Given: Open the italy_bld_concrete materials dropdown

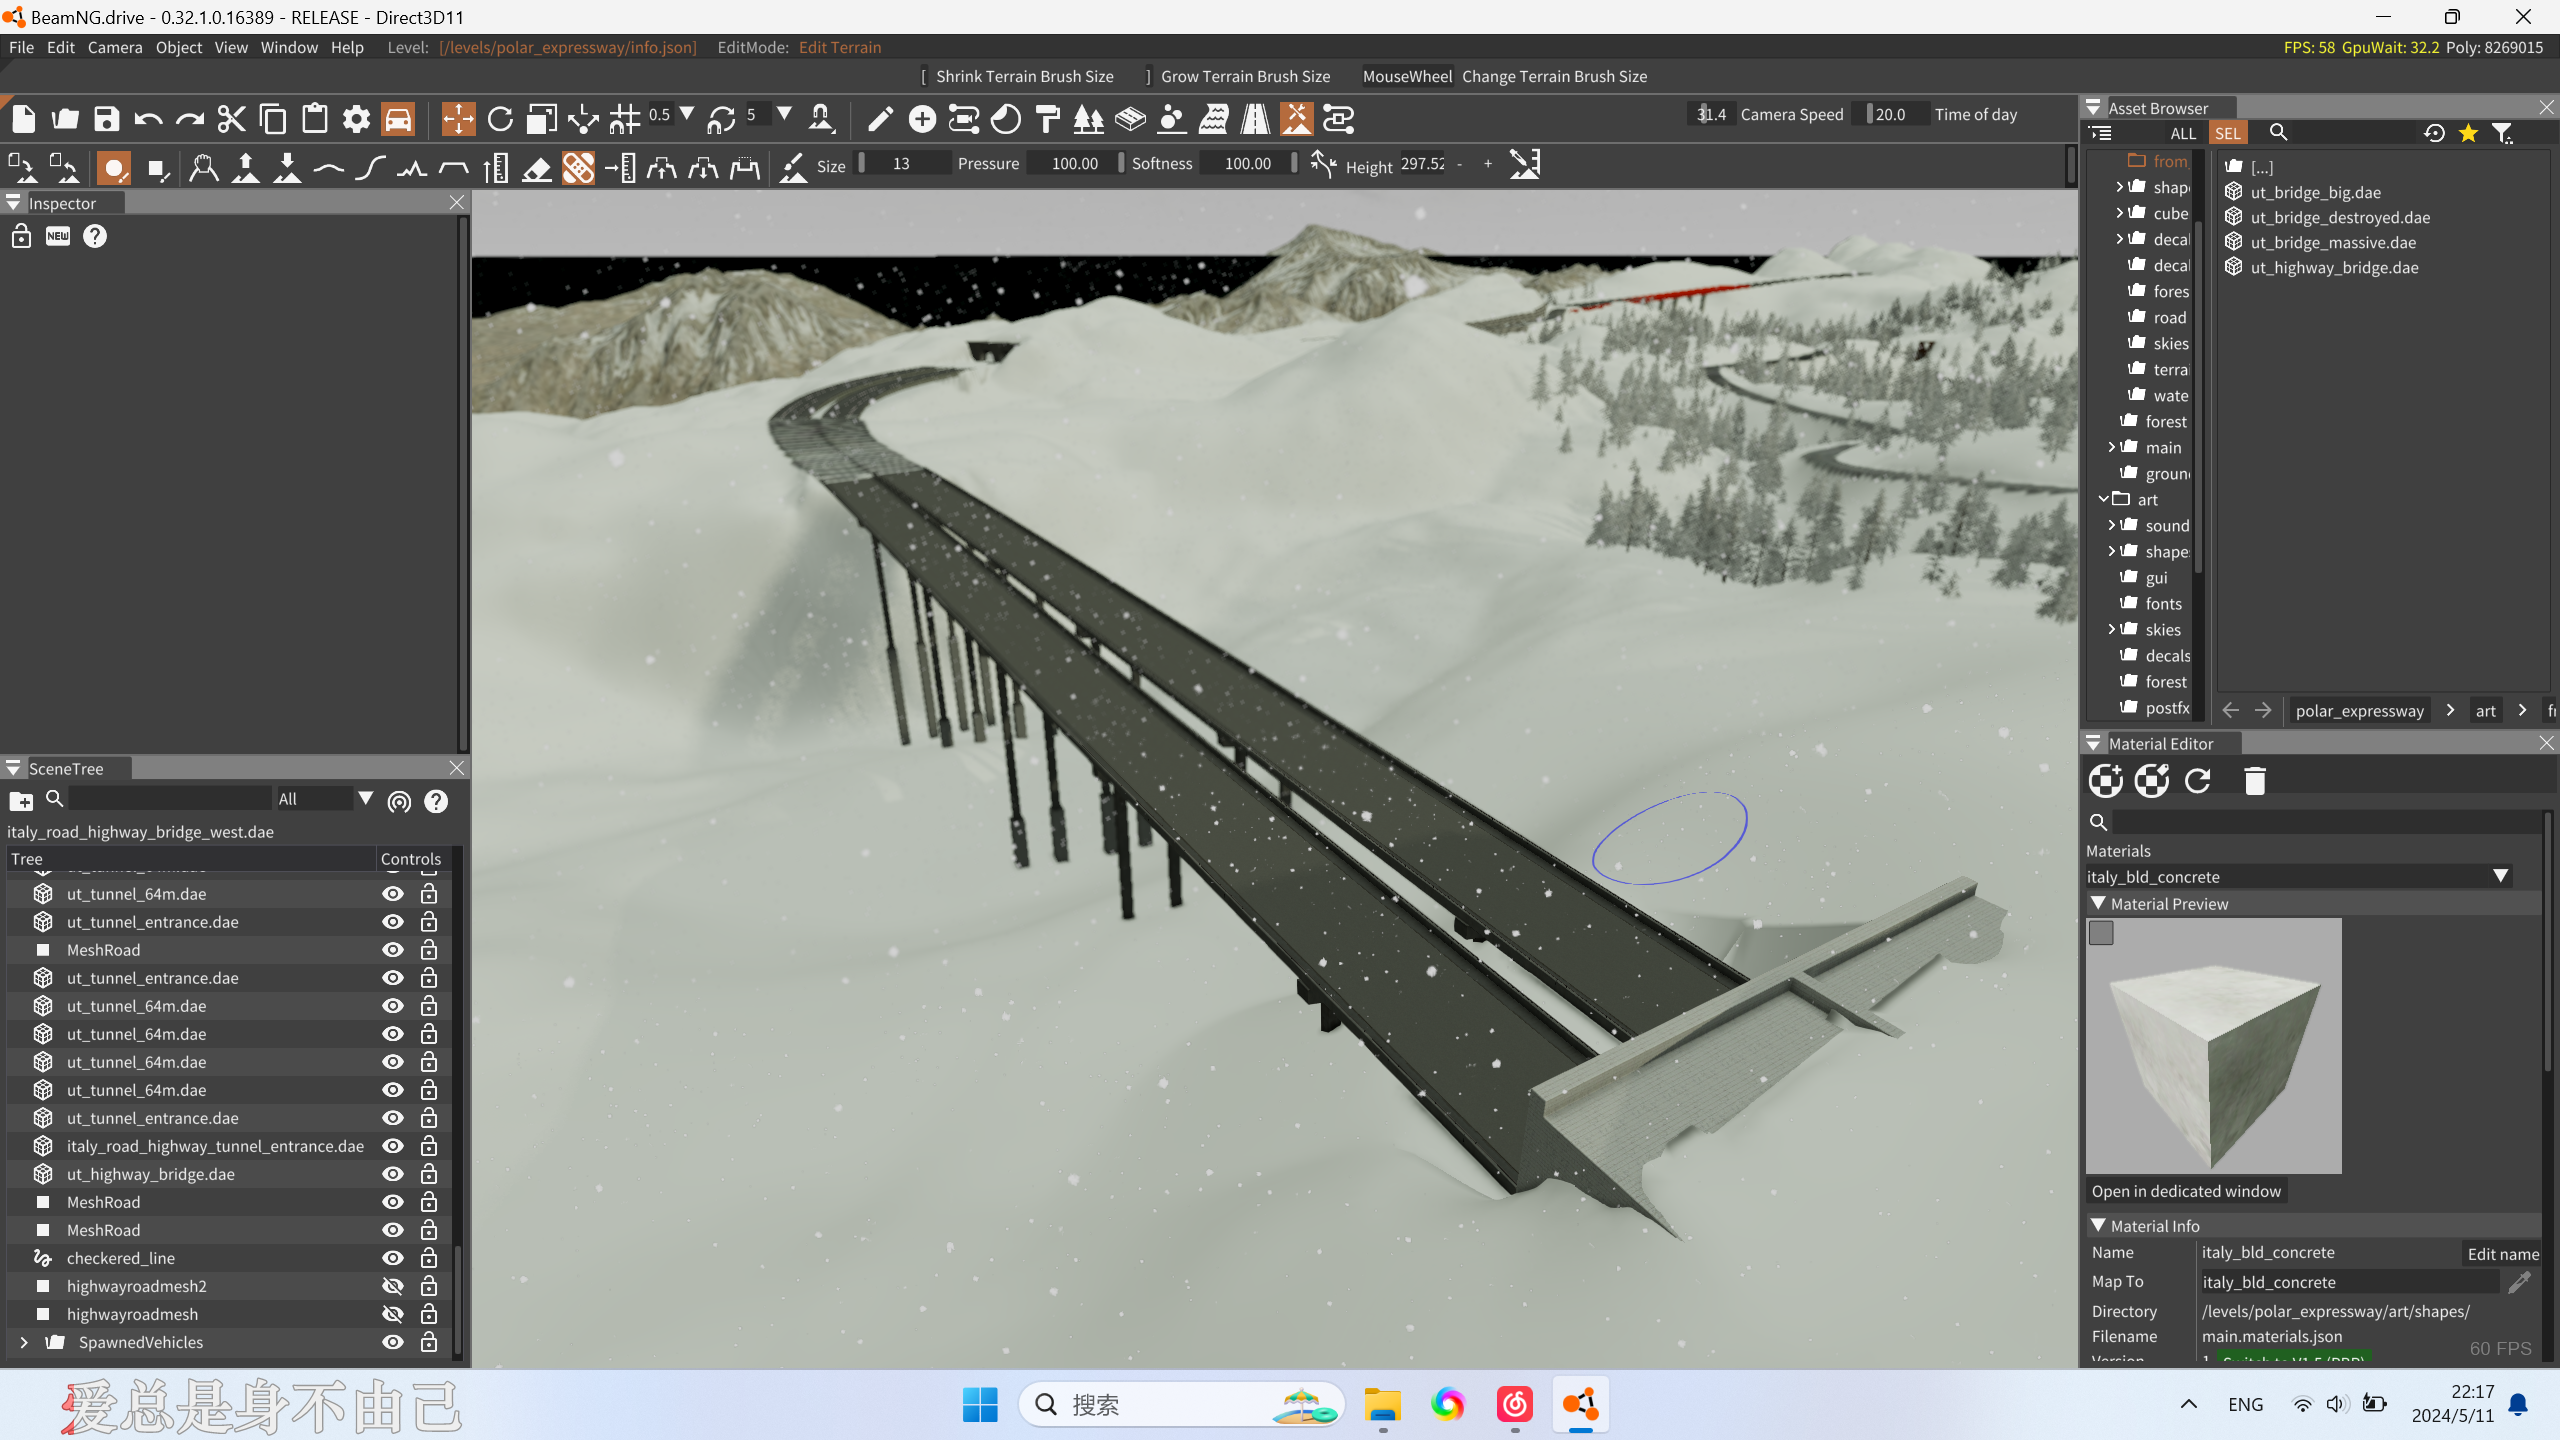Looking at the screenshot, I should tap(2500, 876).
